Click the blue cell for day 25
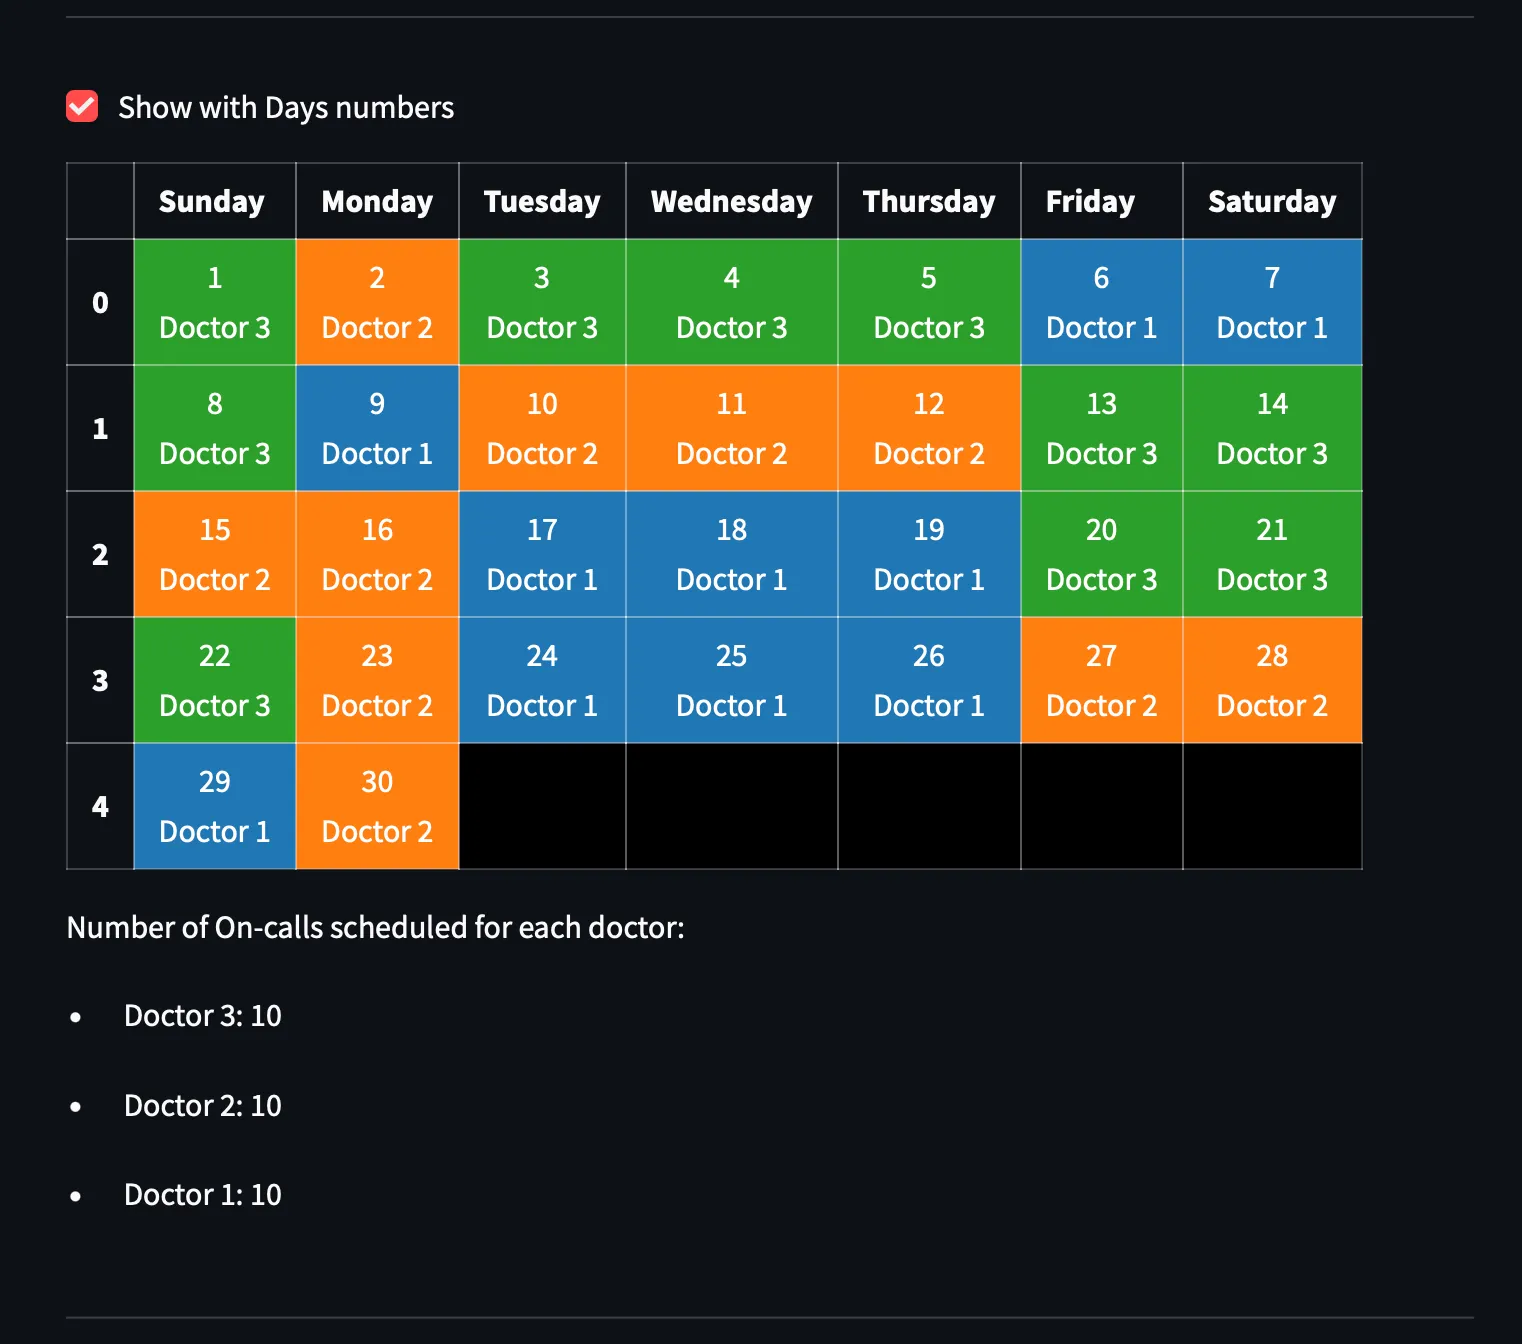Screen dimensions: 1522x1344 pos(731,680)
